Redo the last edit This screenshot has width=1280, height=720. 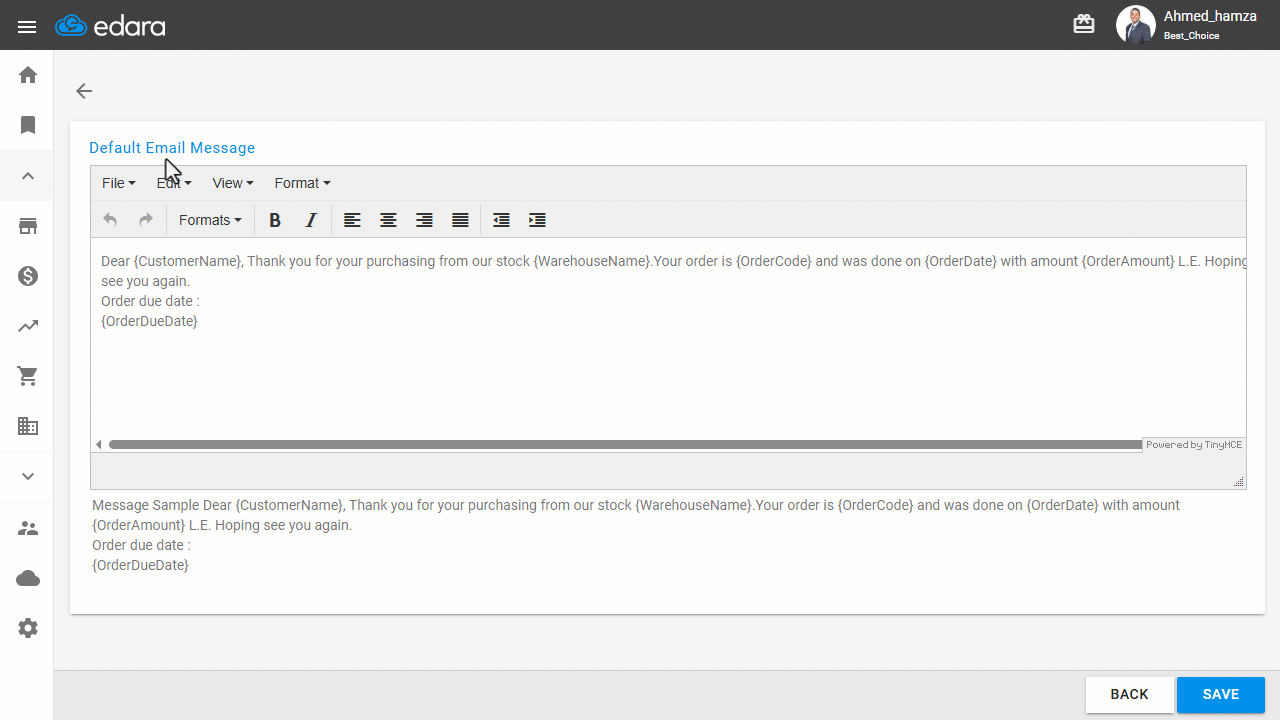[x=146, y=220]
